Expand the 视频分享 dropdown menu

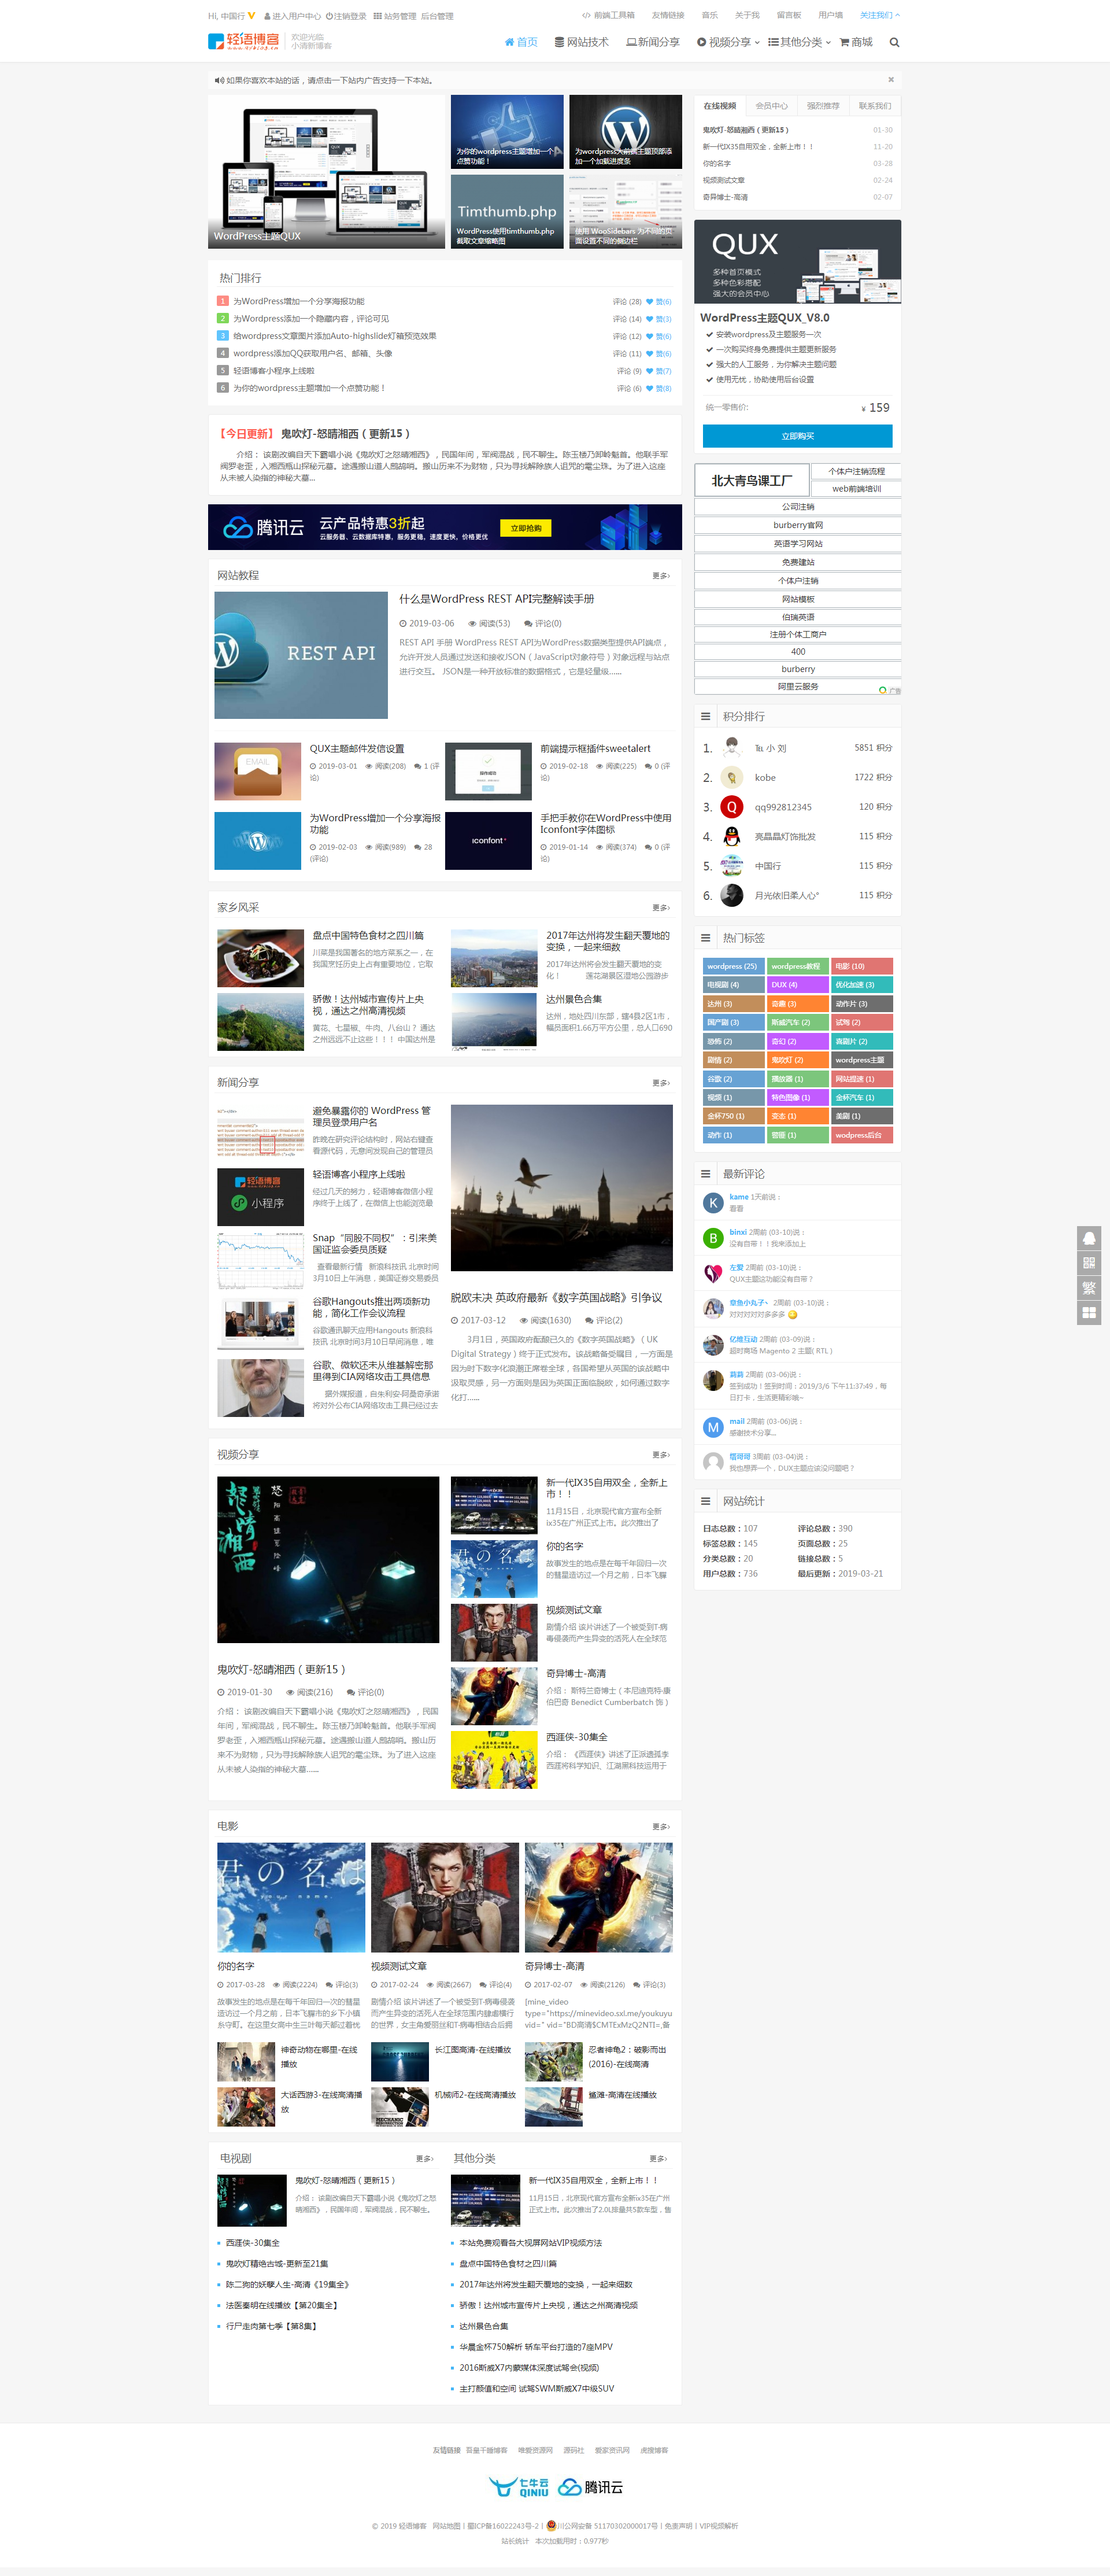coord(728,42)
